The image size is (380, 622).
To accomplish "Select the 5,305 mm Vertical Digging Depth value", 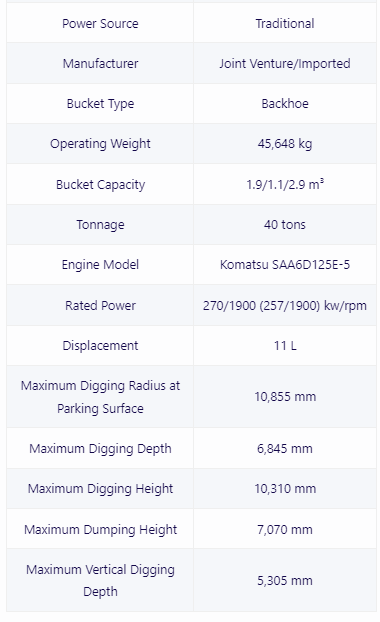I will click(285, 581).
